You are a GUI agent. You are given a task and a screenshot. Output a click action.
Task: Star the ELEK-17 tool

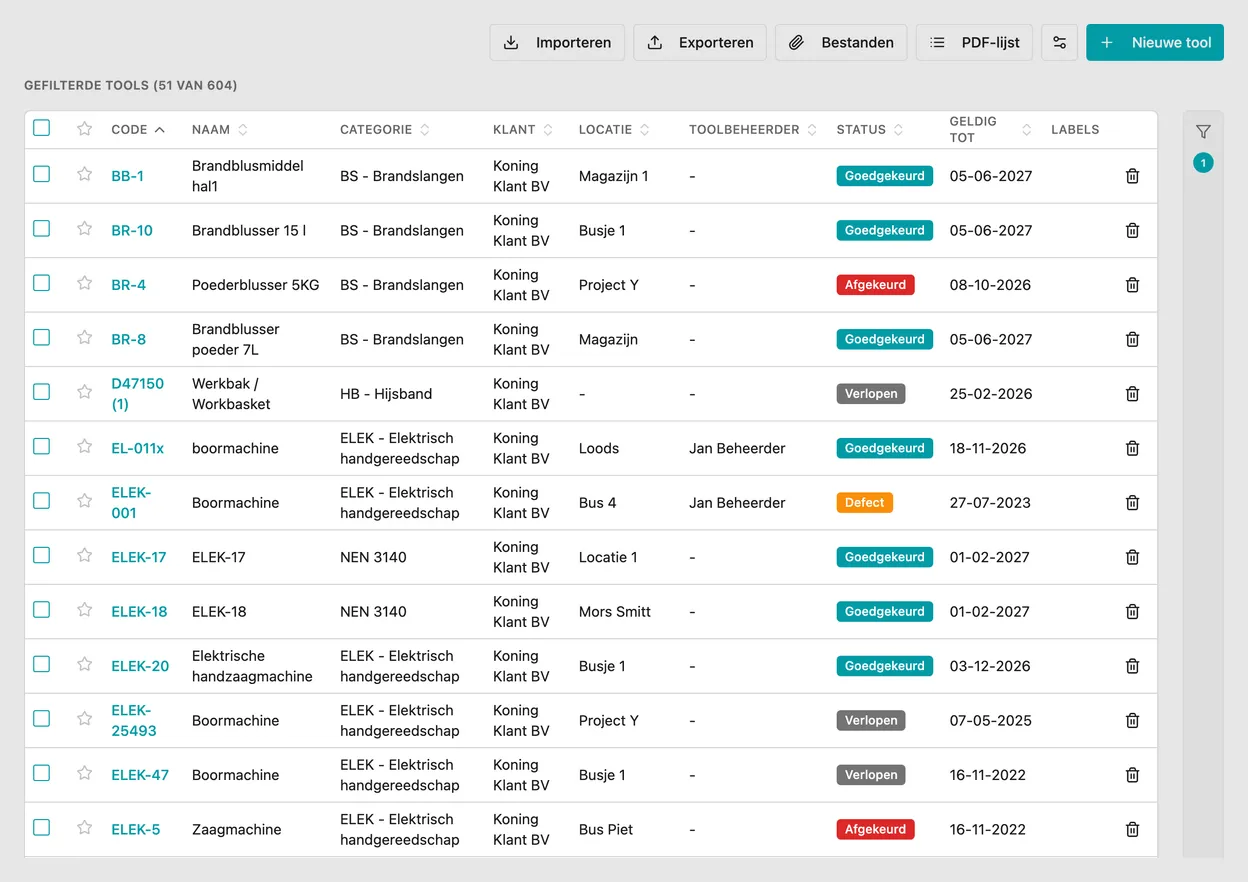coord(85,555)
